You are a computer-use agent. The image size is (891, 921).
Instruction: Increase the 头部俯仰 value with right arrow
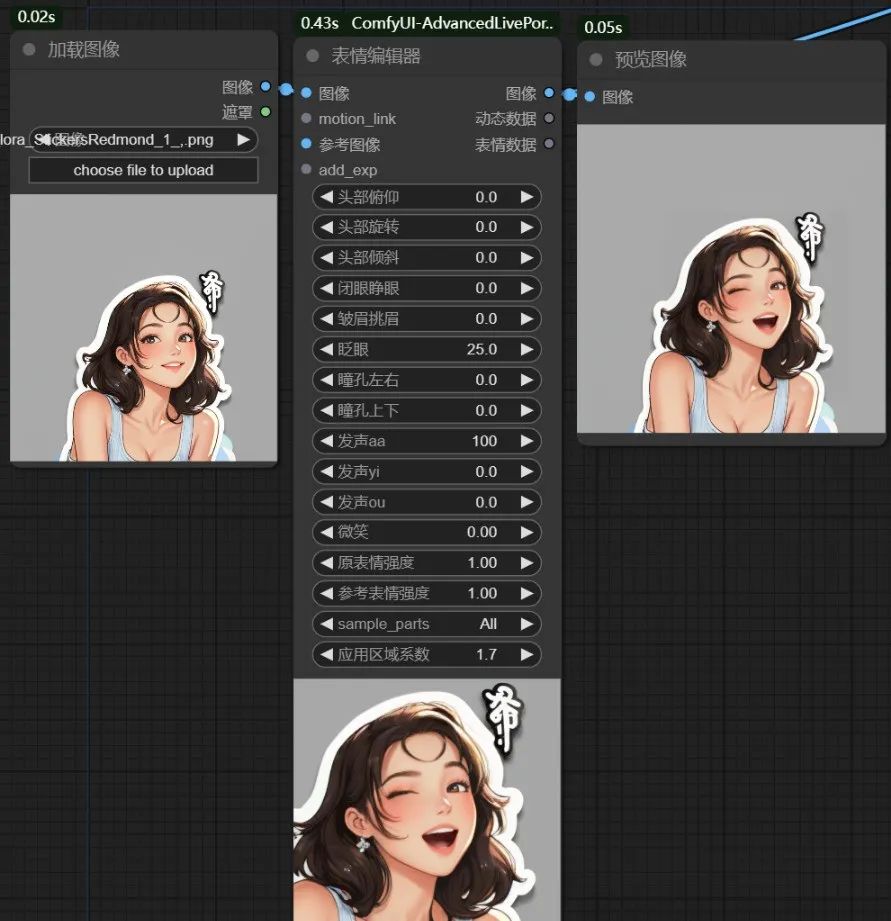pos(527,197)
